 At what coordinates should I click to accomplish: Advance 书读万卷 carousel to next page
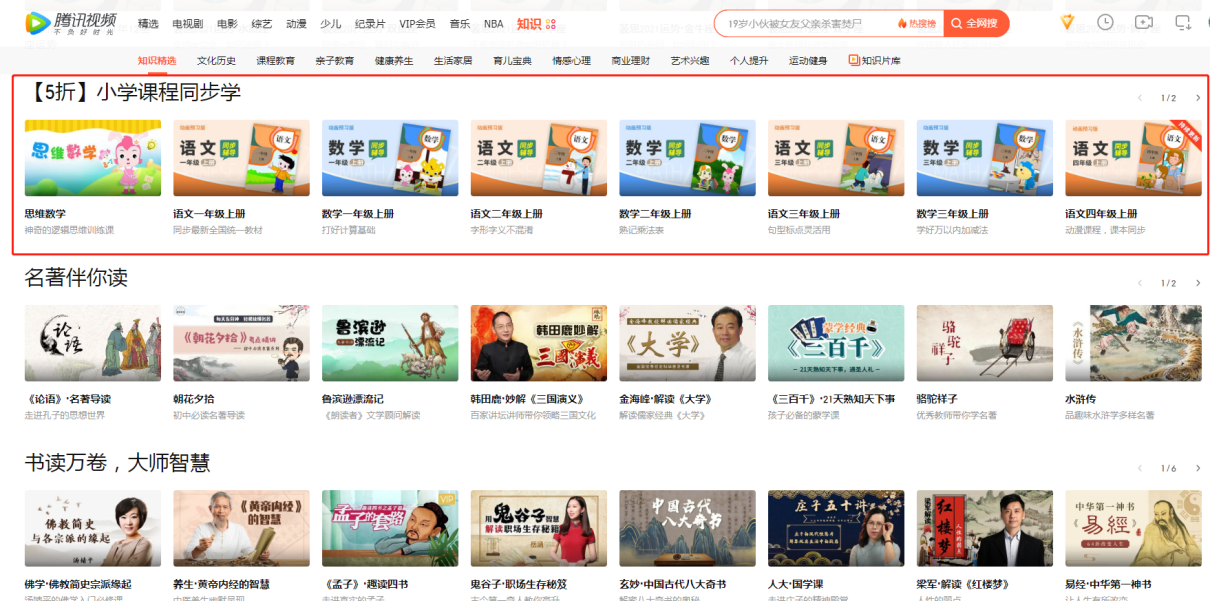coord(1198,468)
